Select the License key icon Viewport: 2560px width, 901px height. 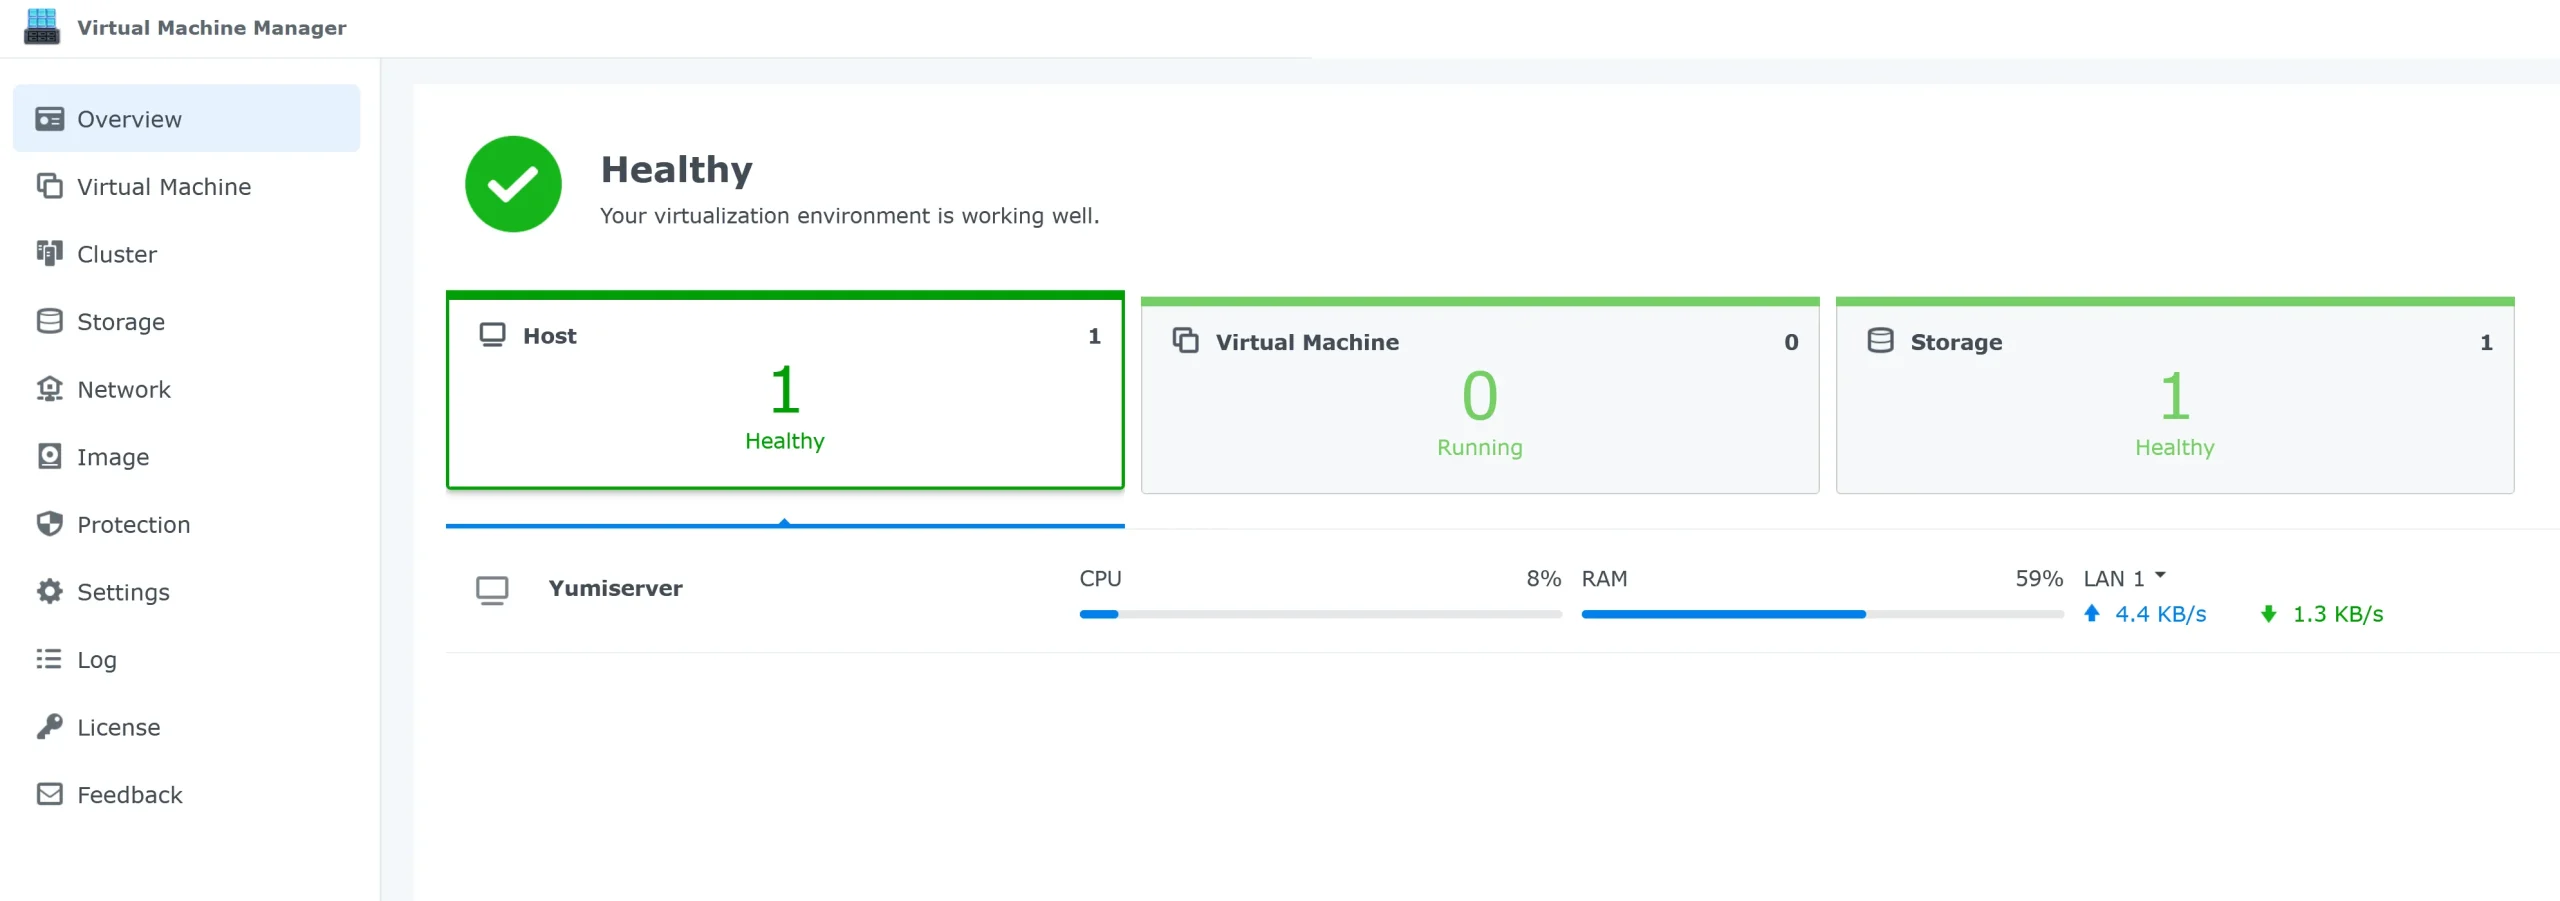(49, 727)
